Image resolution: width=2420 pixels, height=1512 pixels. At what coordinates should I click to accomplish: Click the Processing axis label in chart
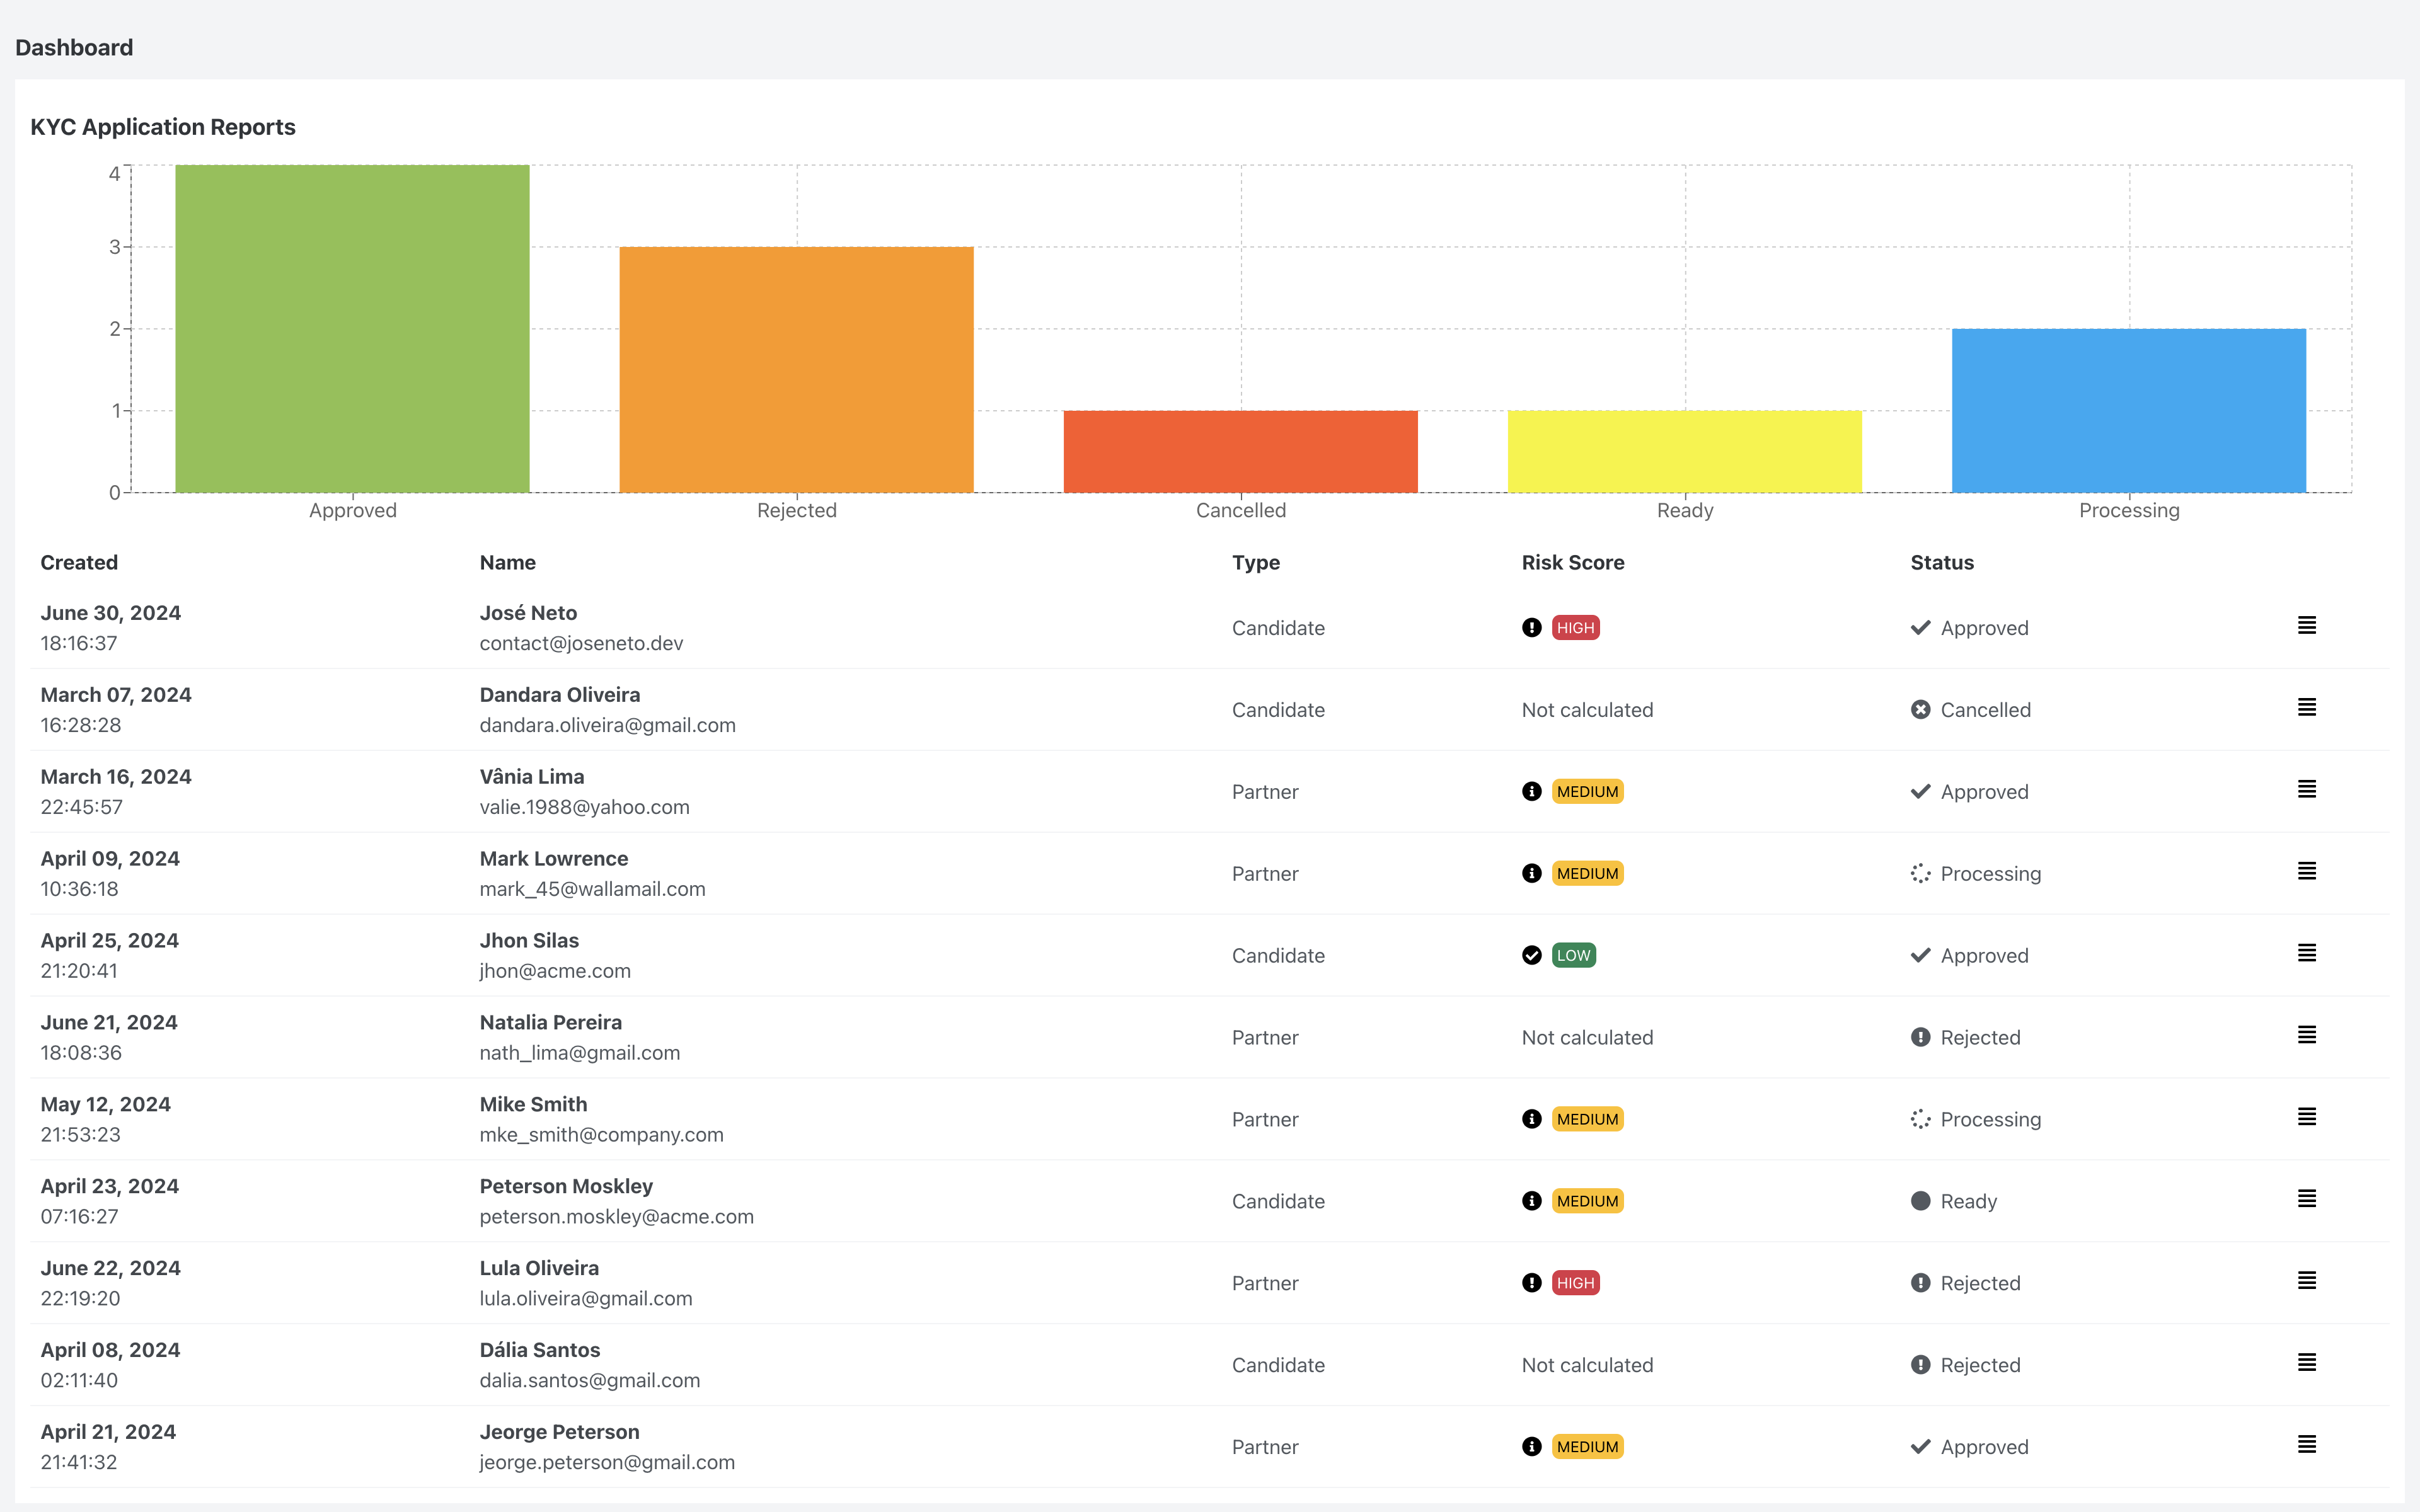(x=2129, y=511)
